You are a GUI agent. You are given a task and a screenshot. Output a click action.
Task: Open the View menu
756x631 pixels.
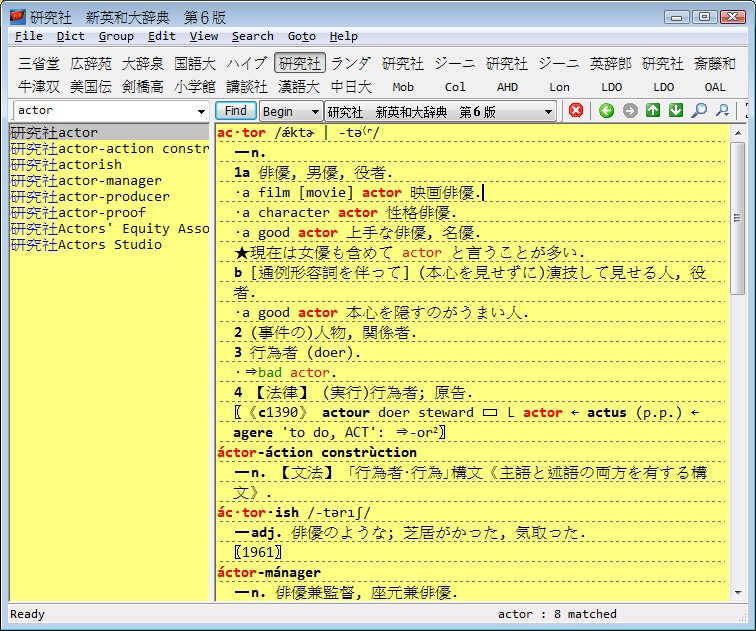click(203, 36)
